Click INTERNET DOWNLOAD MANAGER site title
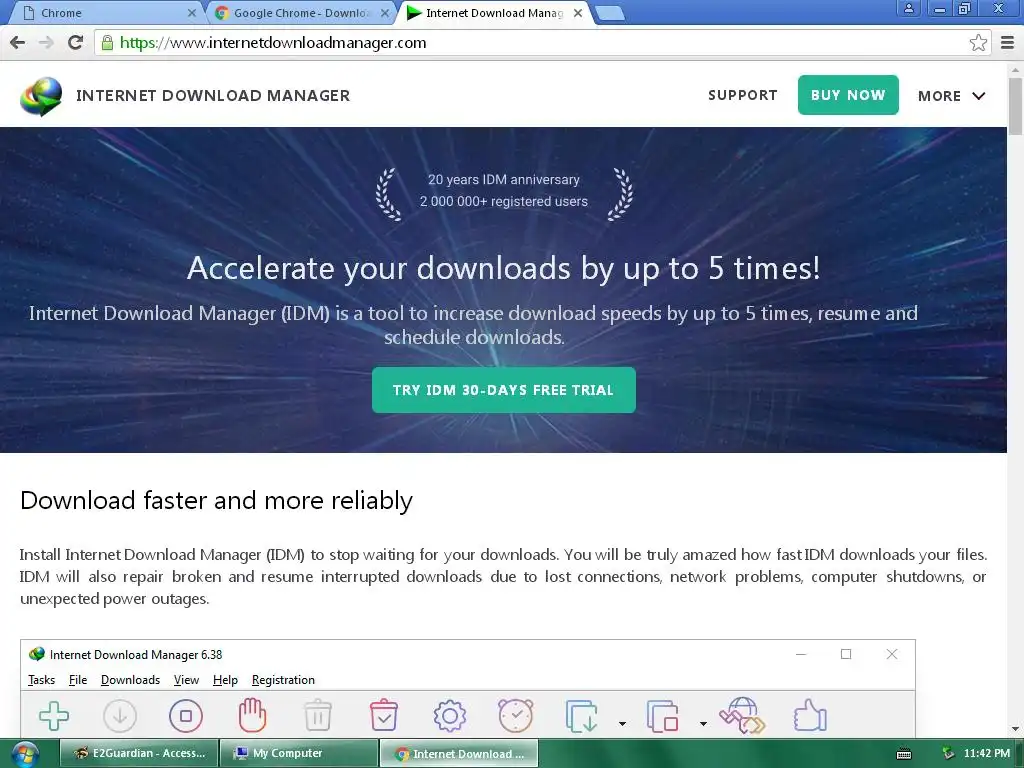Image resolution: width=1024 pixels, height=768 pixels. [213, 95]
